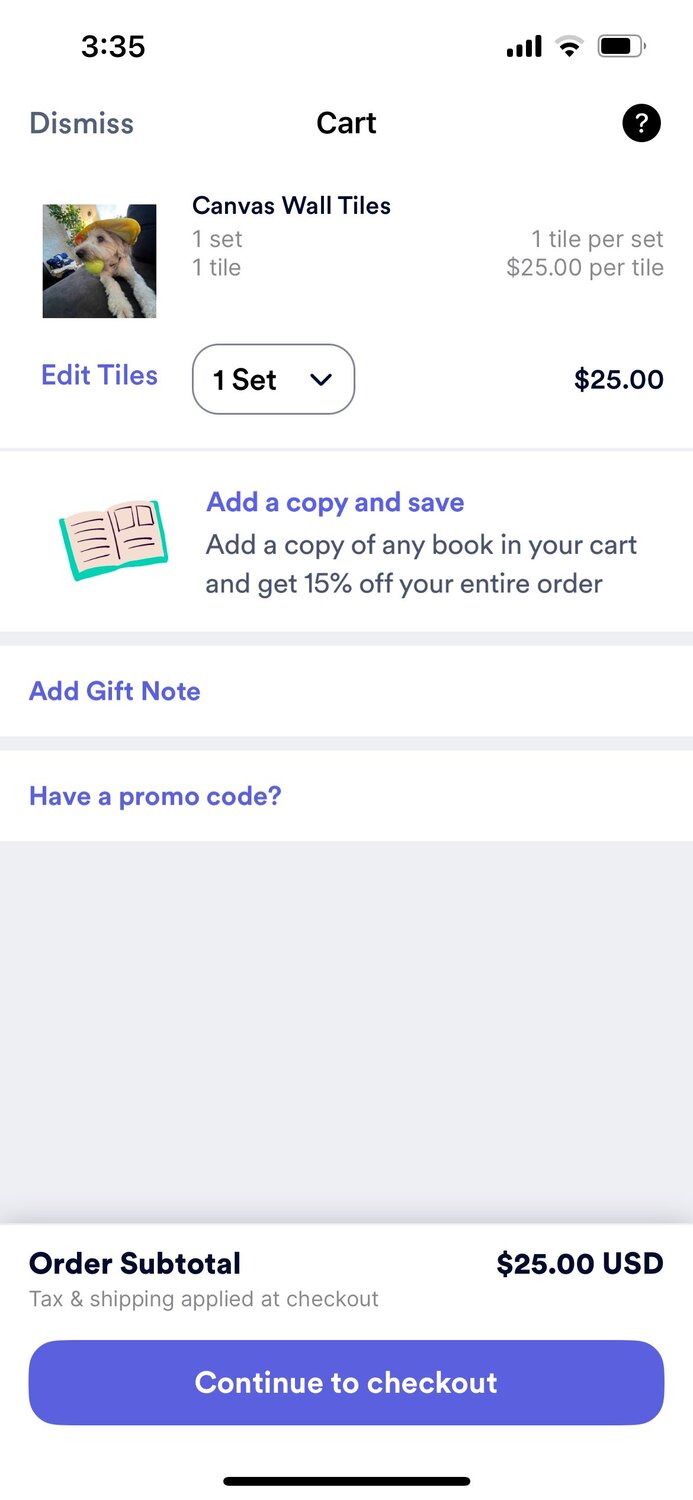The height and width of the screenshot is (1500, 693).
Task: Tap the 3:35 status bar clock
Action: [x=113, y=46]
